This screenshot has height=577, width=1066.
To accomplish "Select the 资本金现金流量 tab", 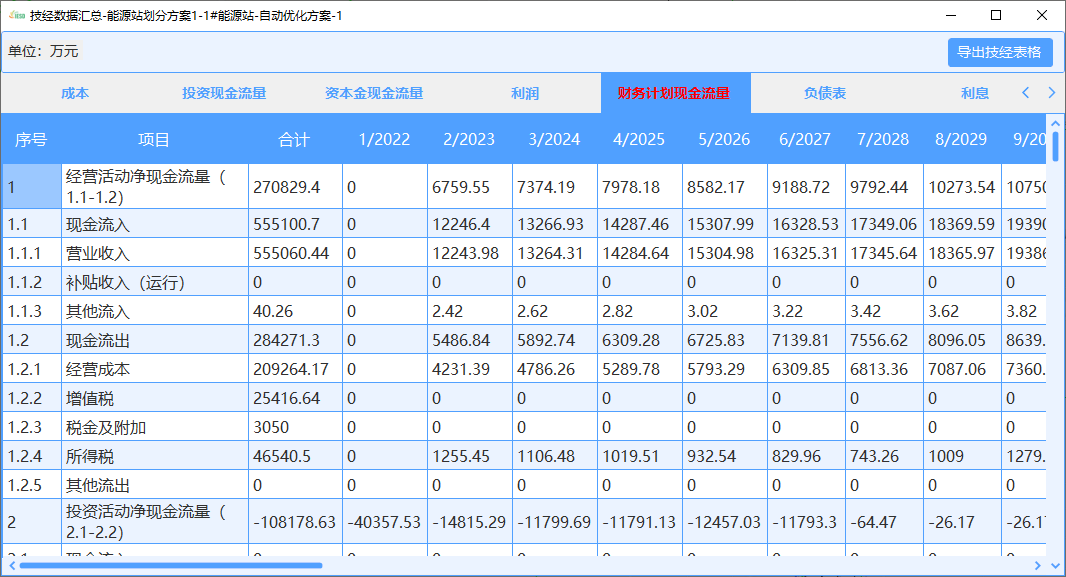I will pos(374,93).
